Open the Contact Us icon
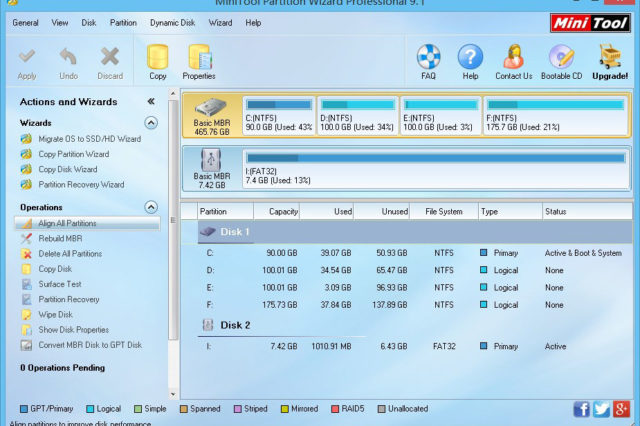Viewport: 640px width, 426px height. click(513, 58)
